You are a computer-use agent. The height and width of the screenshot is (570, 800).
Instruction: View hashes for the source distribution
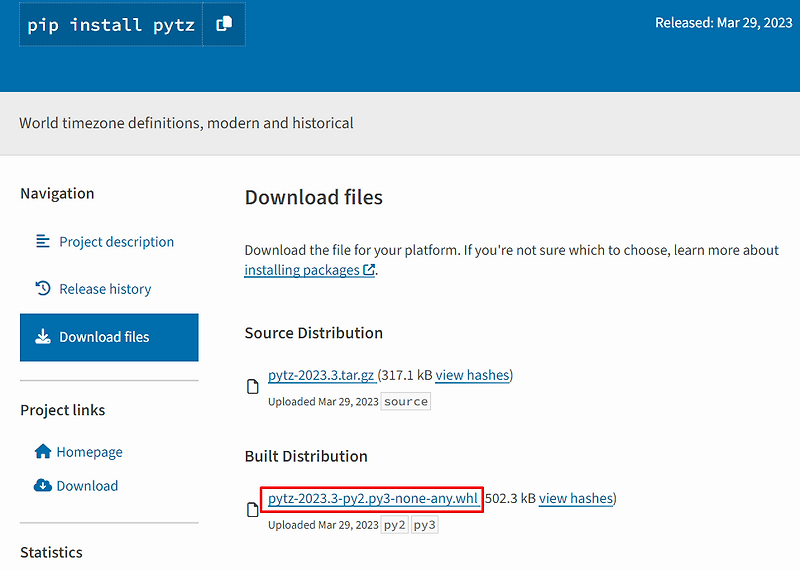pos(472,376)
